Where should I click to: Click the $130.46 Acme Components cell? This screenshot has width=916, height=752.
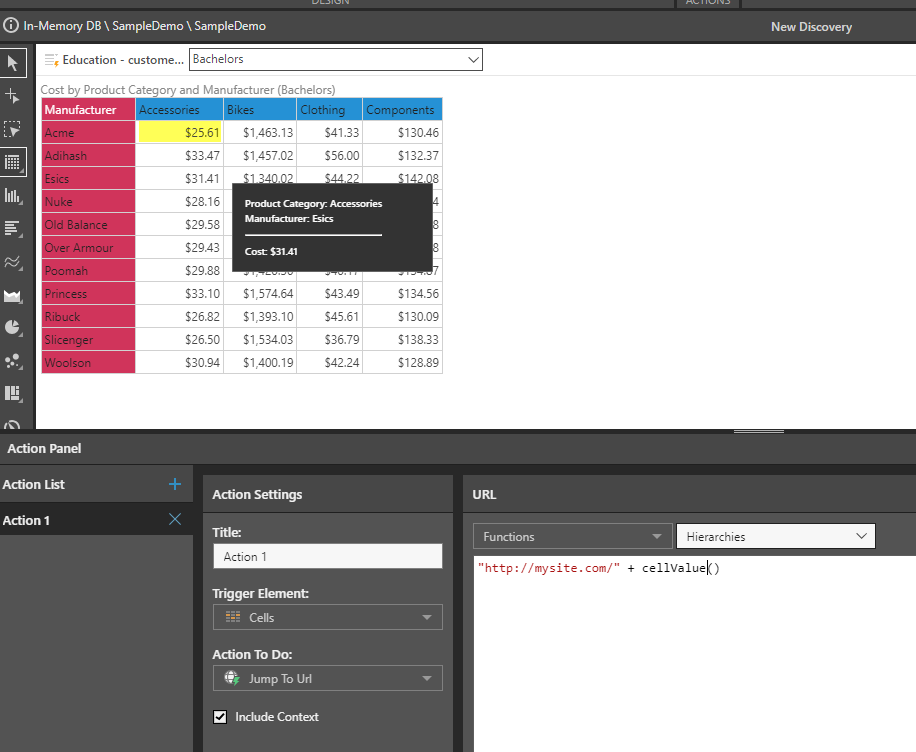tap(403, 133)
